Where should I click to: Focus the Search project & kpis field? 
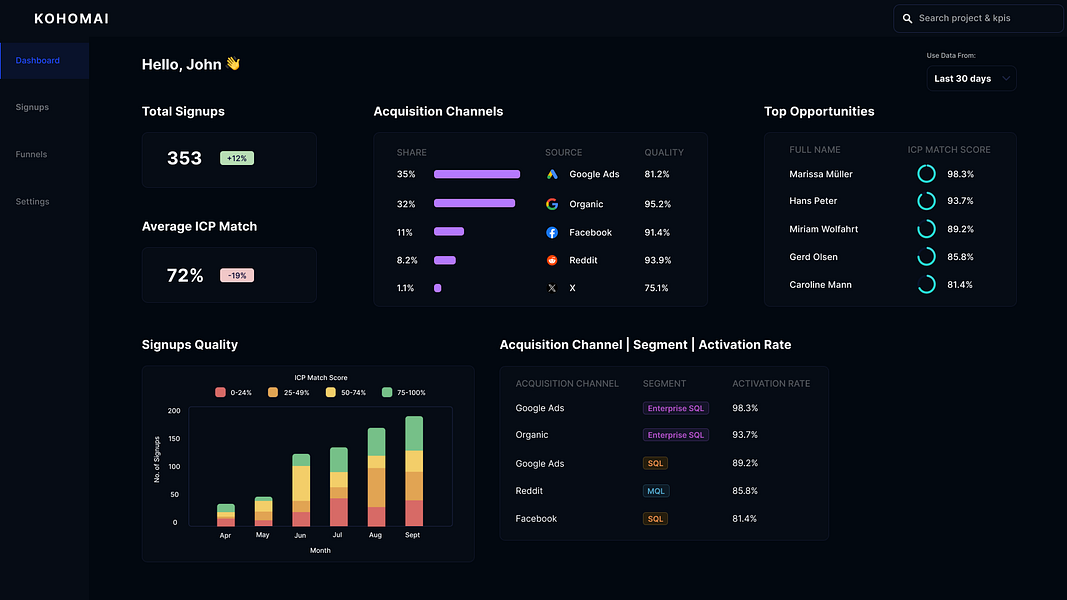pyautogui.click(x=978, y=18)
